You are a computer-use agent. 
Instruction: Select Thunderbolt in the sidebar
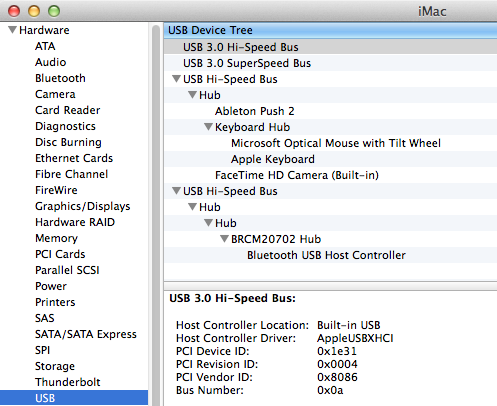68,382
